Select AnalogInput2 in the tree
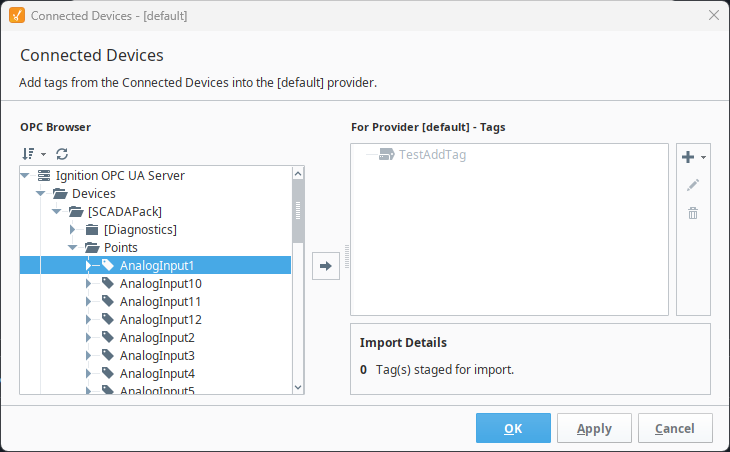This screenshot has width=730, height=452. point(157,337)
